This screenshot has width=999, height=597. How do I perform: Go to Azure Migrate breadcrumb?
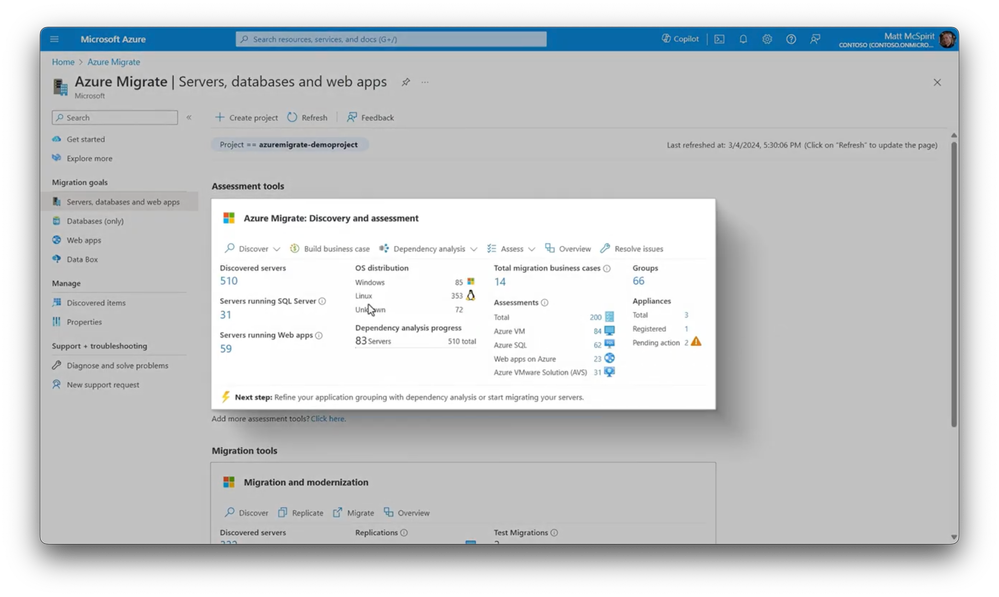pyautogui.click(x=113, y=62)
